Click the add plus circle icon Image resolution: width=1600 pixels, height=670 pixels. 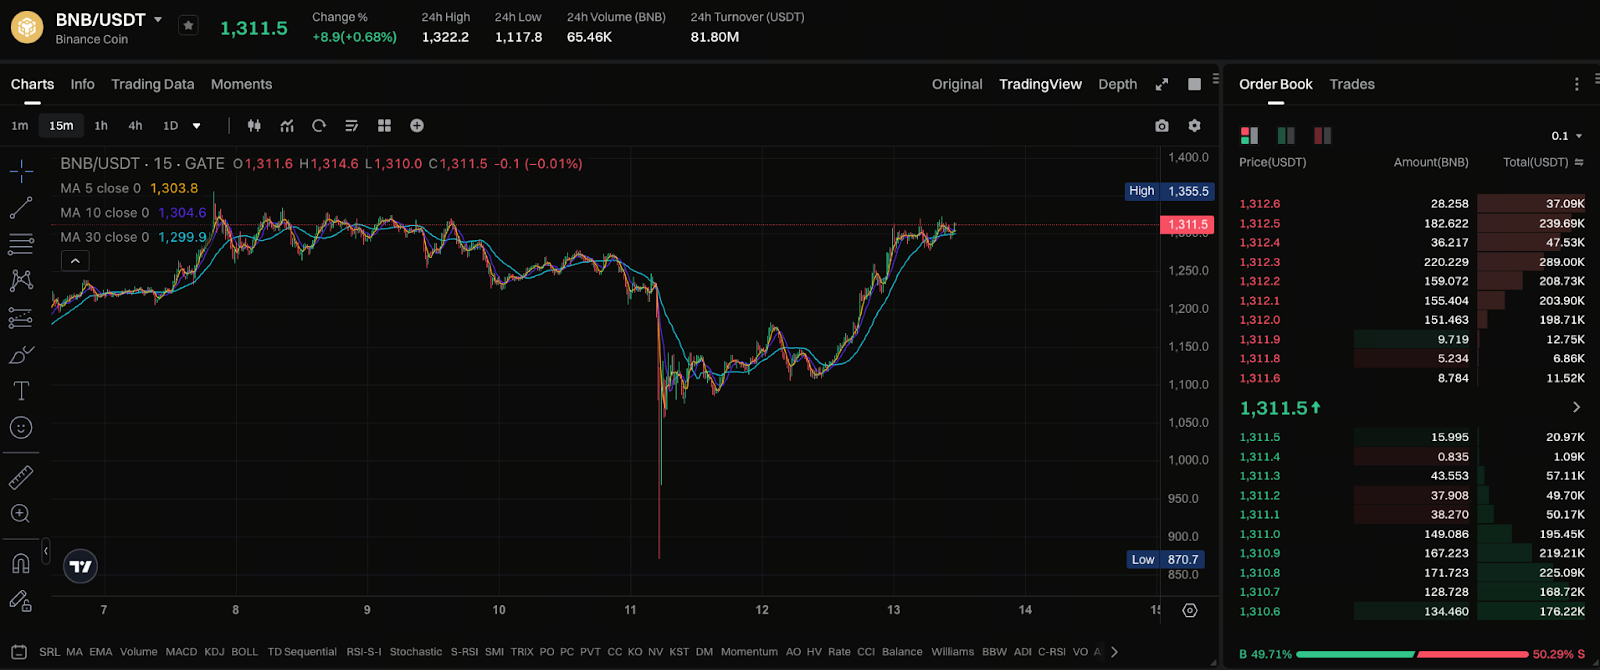tap(417, 126)
